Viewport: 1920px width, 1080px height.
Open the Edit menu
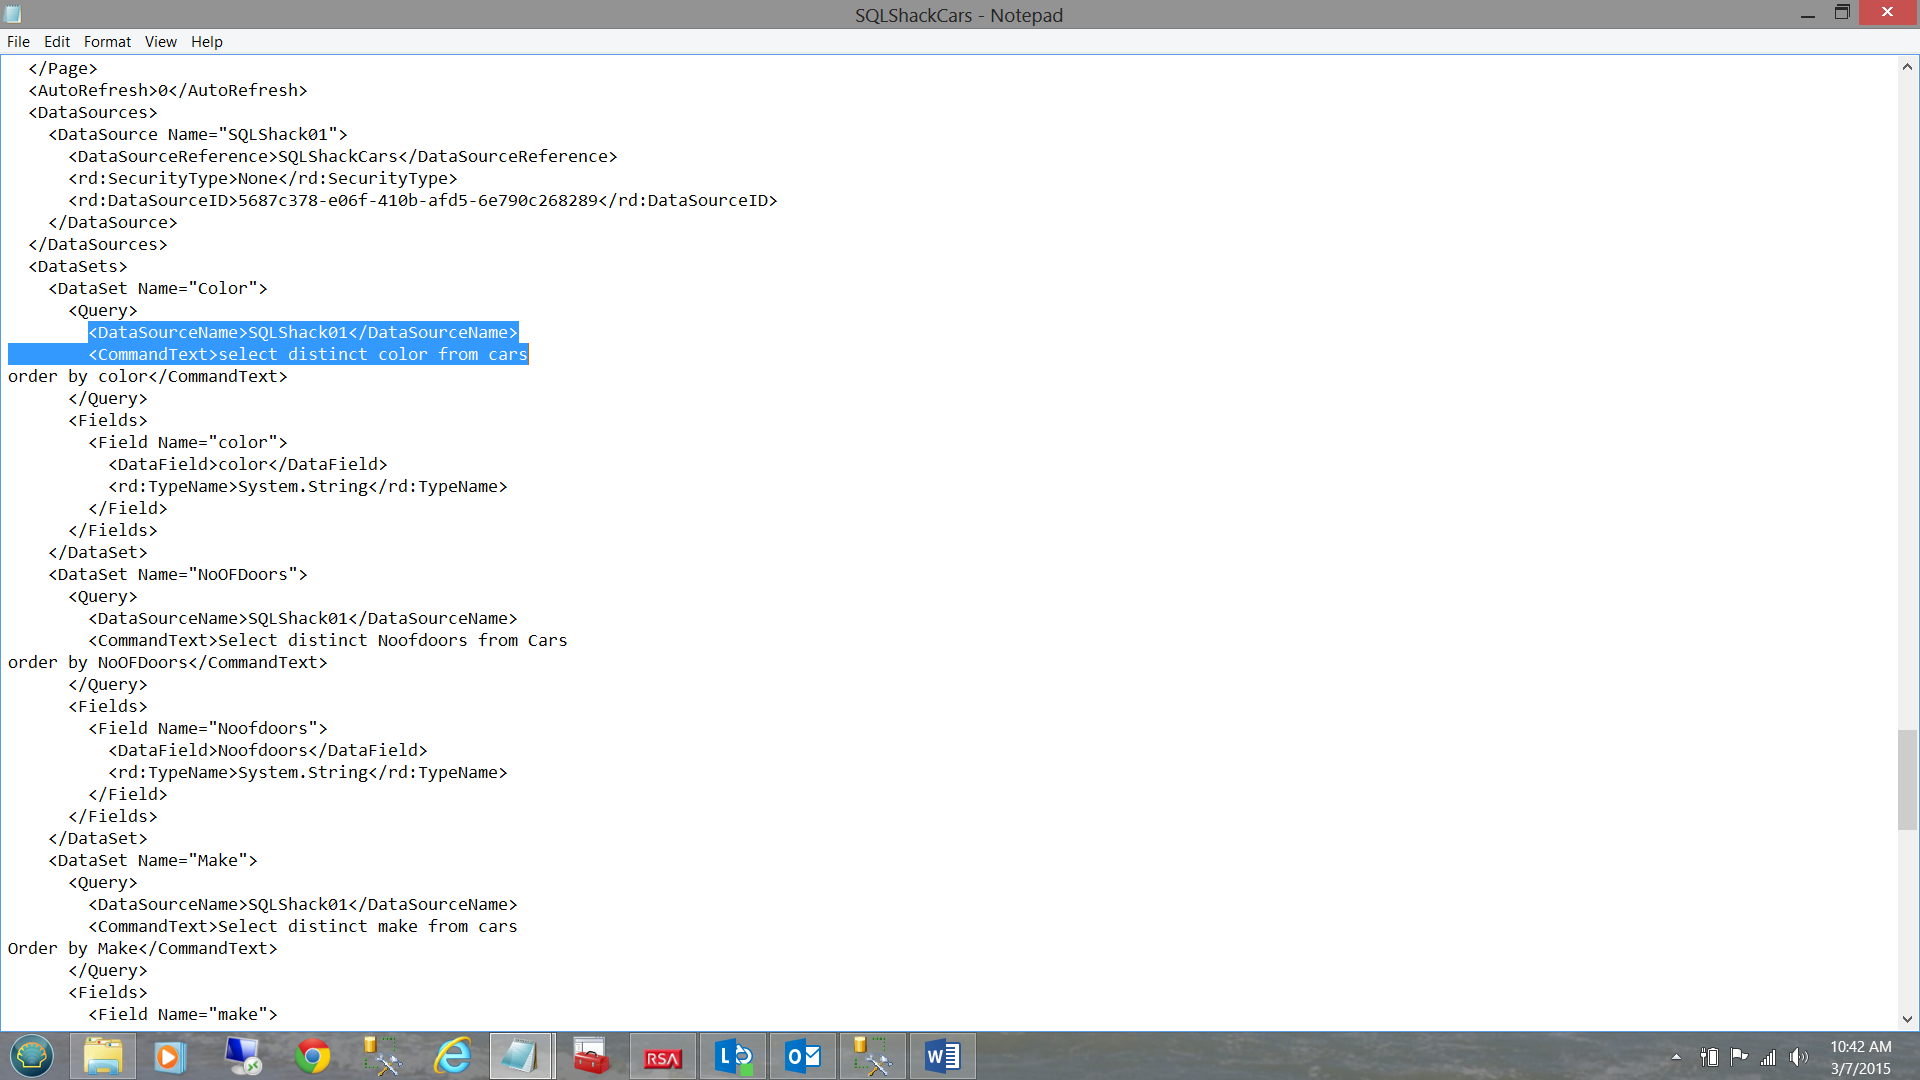pyautogui.click(x=57, y=41)
